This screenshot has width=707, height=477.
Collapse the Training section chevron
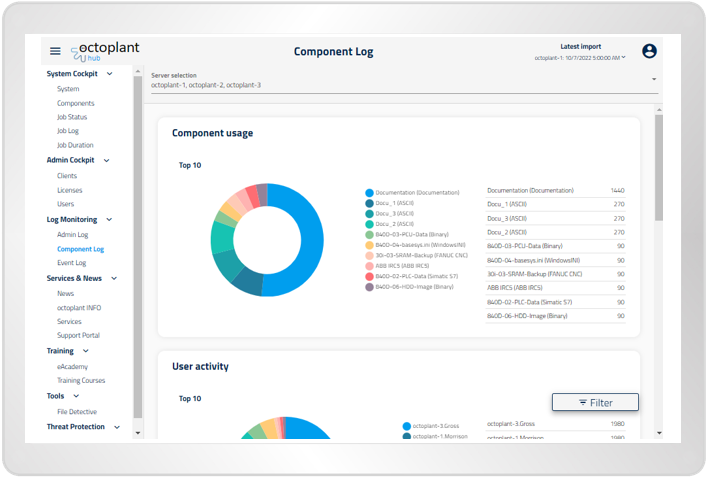tap(86, 351)
